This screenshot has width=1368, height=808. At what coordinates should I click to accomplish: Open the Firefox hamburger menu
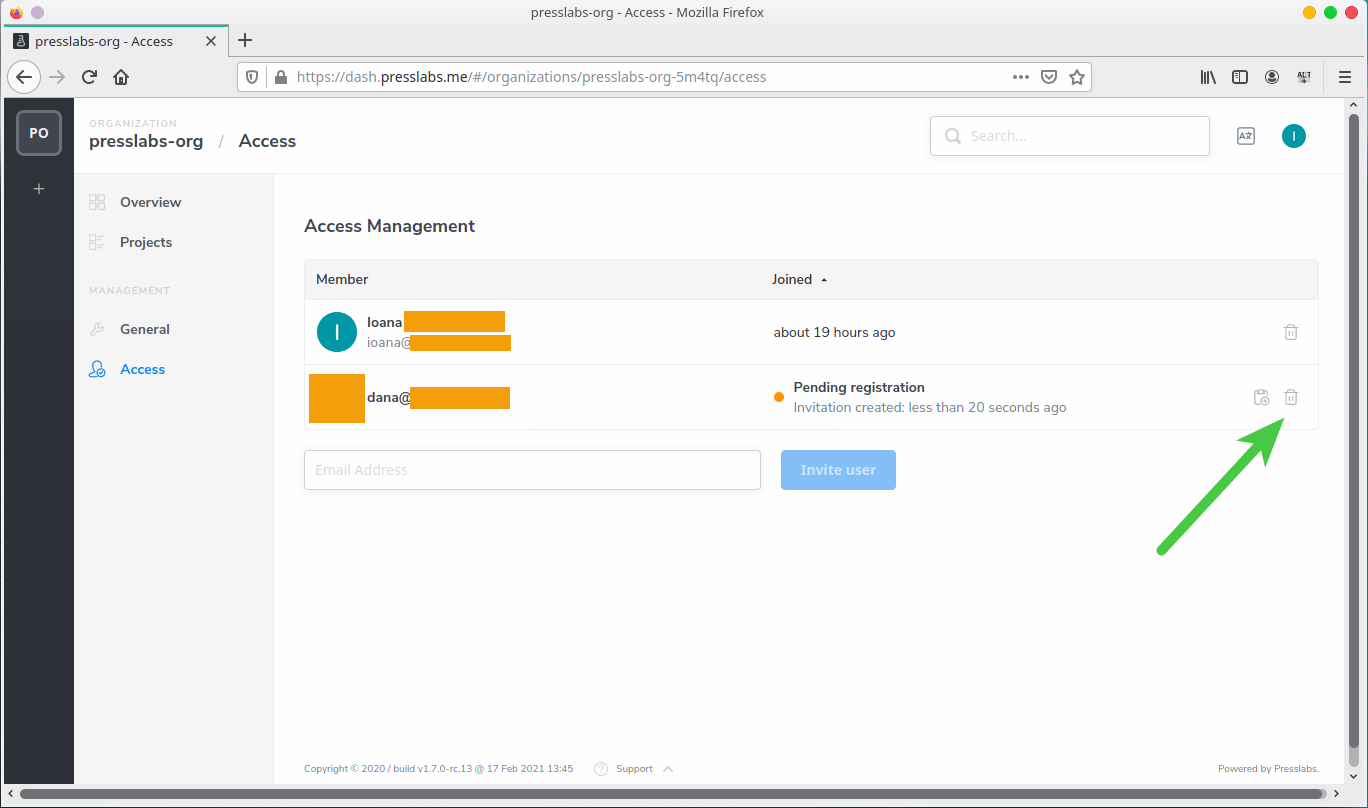(x=1345, y=77)
